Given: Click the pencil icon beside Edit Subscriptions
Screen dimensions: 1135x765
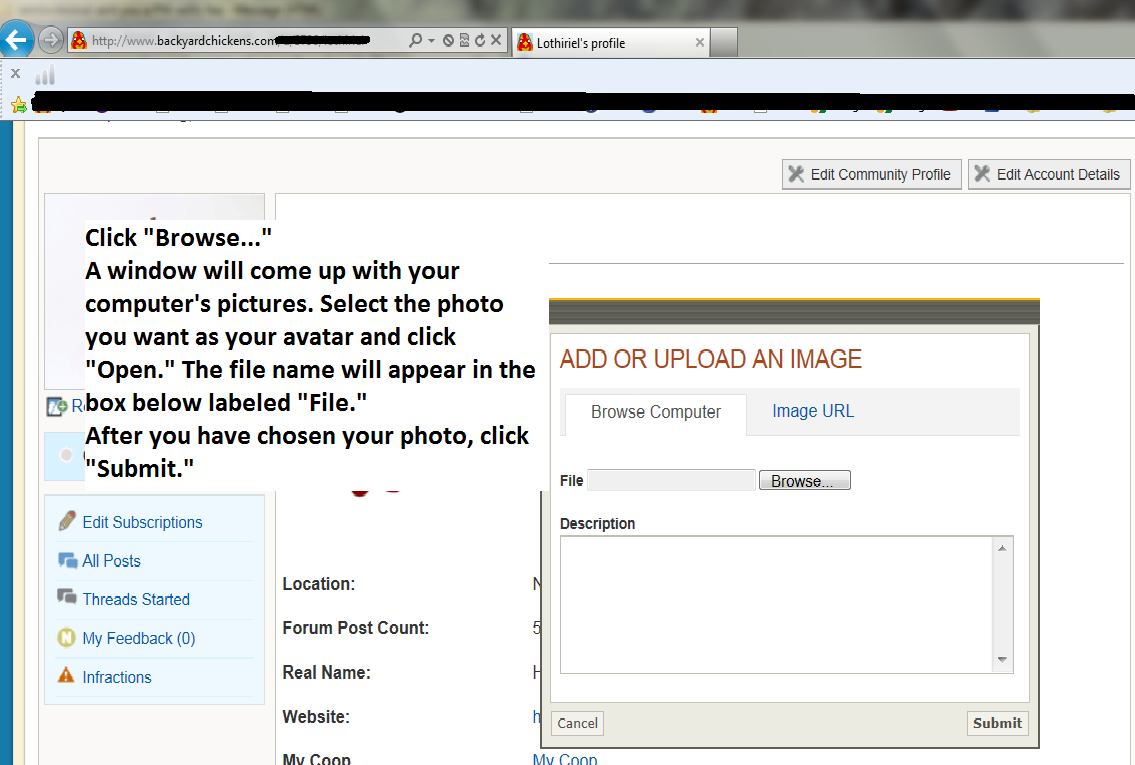Looking at the screenshot, I should [x=67, y=521].
